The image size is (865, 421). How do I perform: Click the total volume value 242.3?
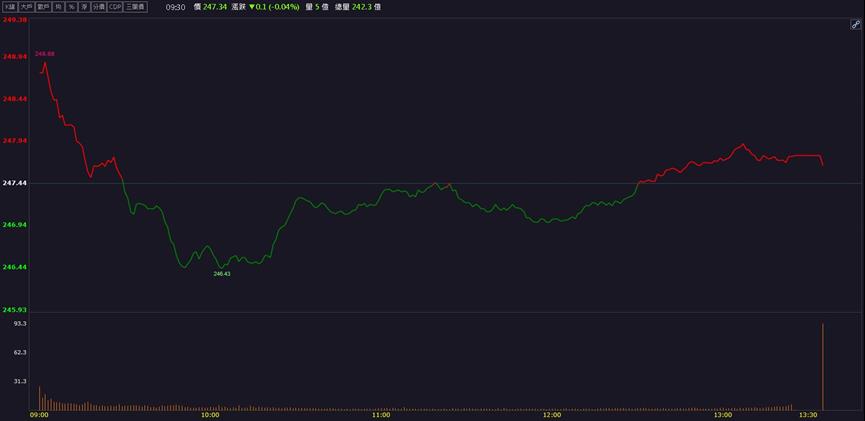click(362, 7)
